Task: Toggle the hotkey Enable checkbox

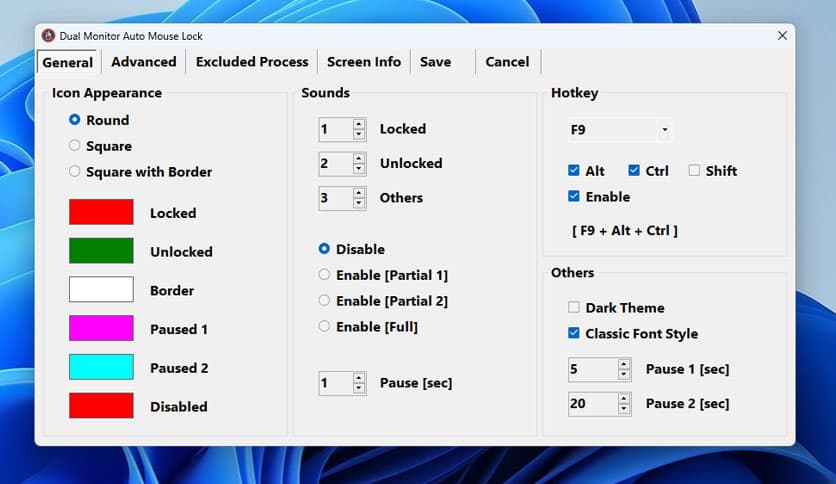Action: [574, 196]
